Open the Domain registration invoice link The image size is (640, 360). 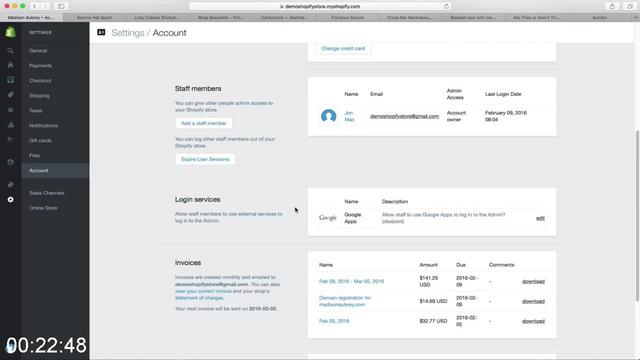coord(345,301)
